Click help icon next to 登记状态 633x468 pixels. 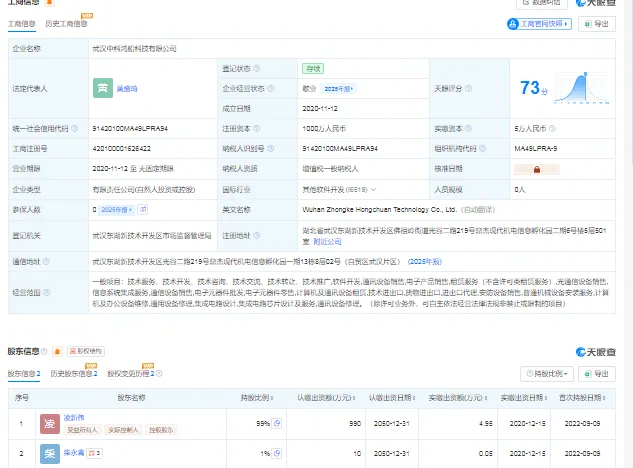tap(256, 68)
